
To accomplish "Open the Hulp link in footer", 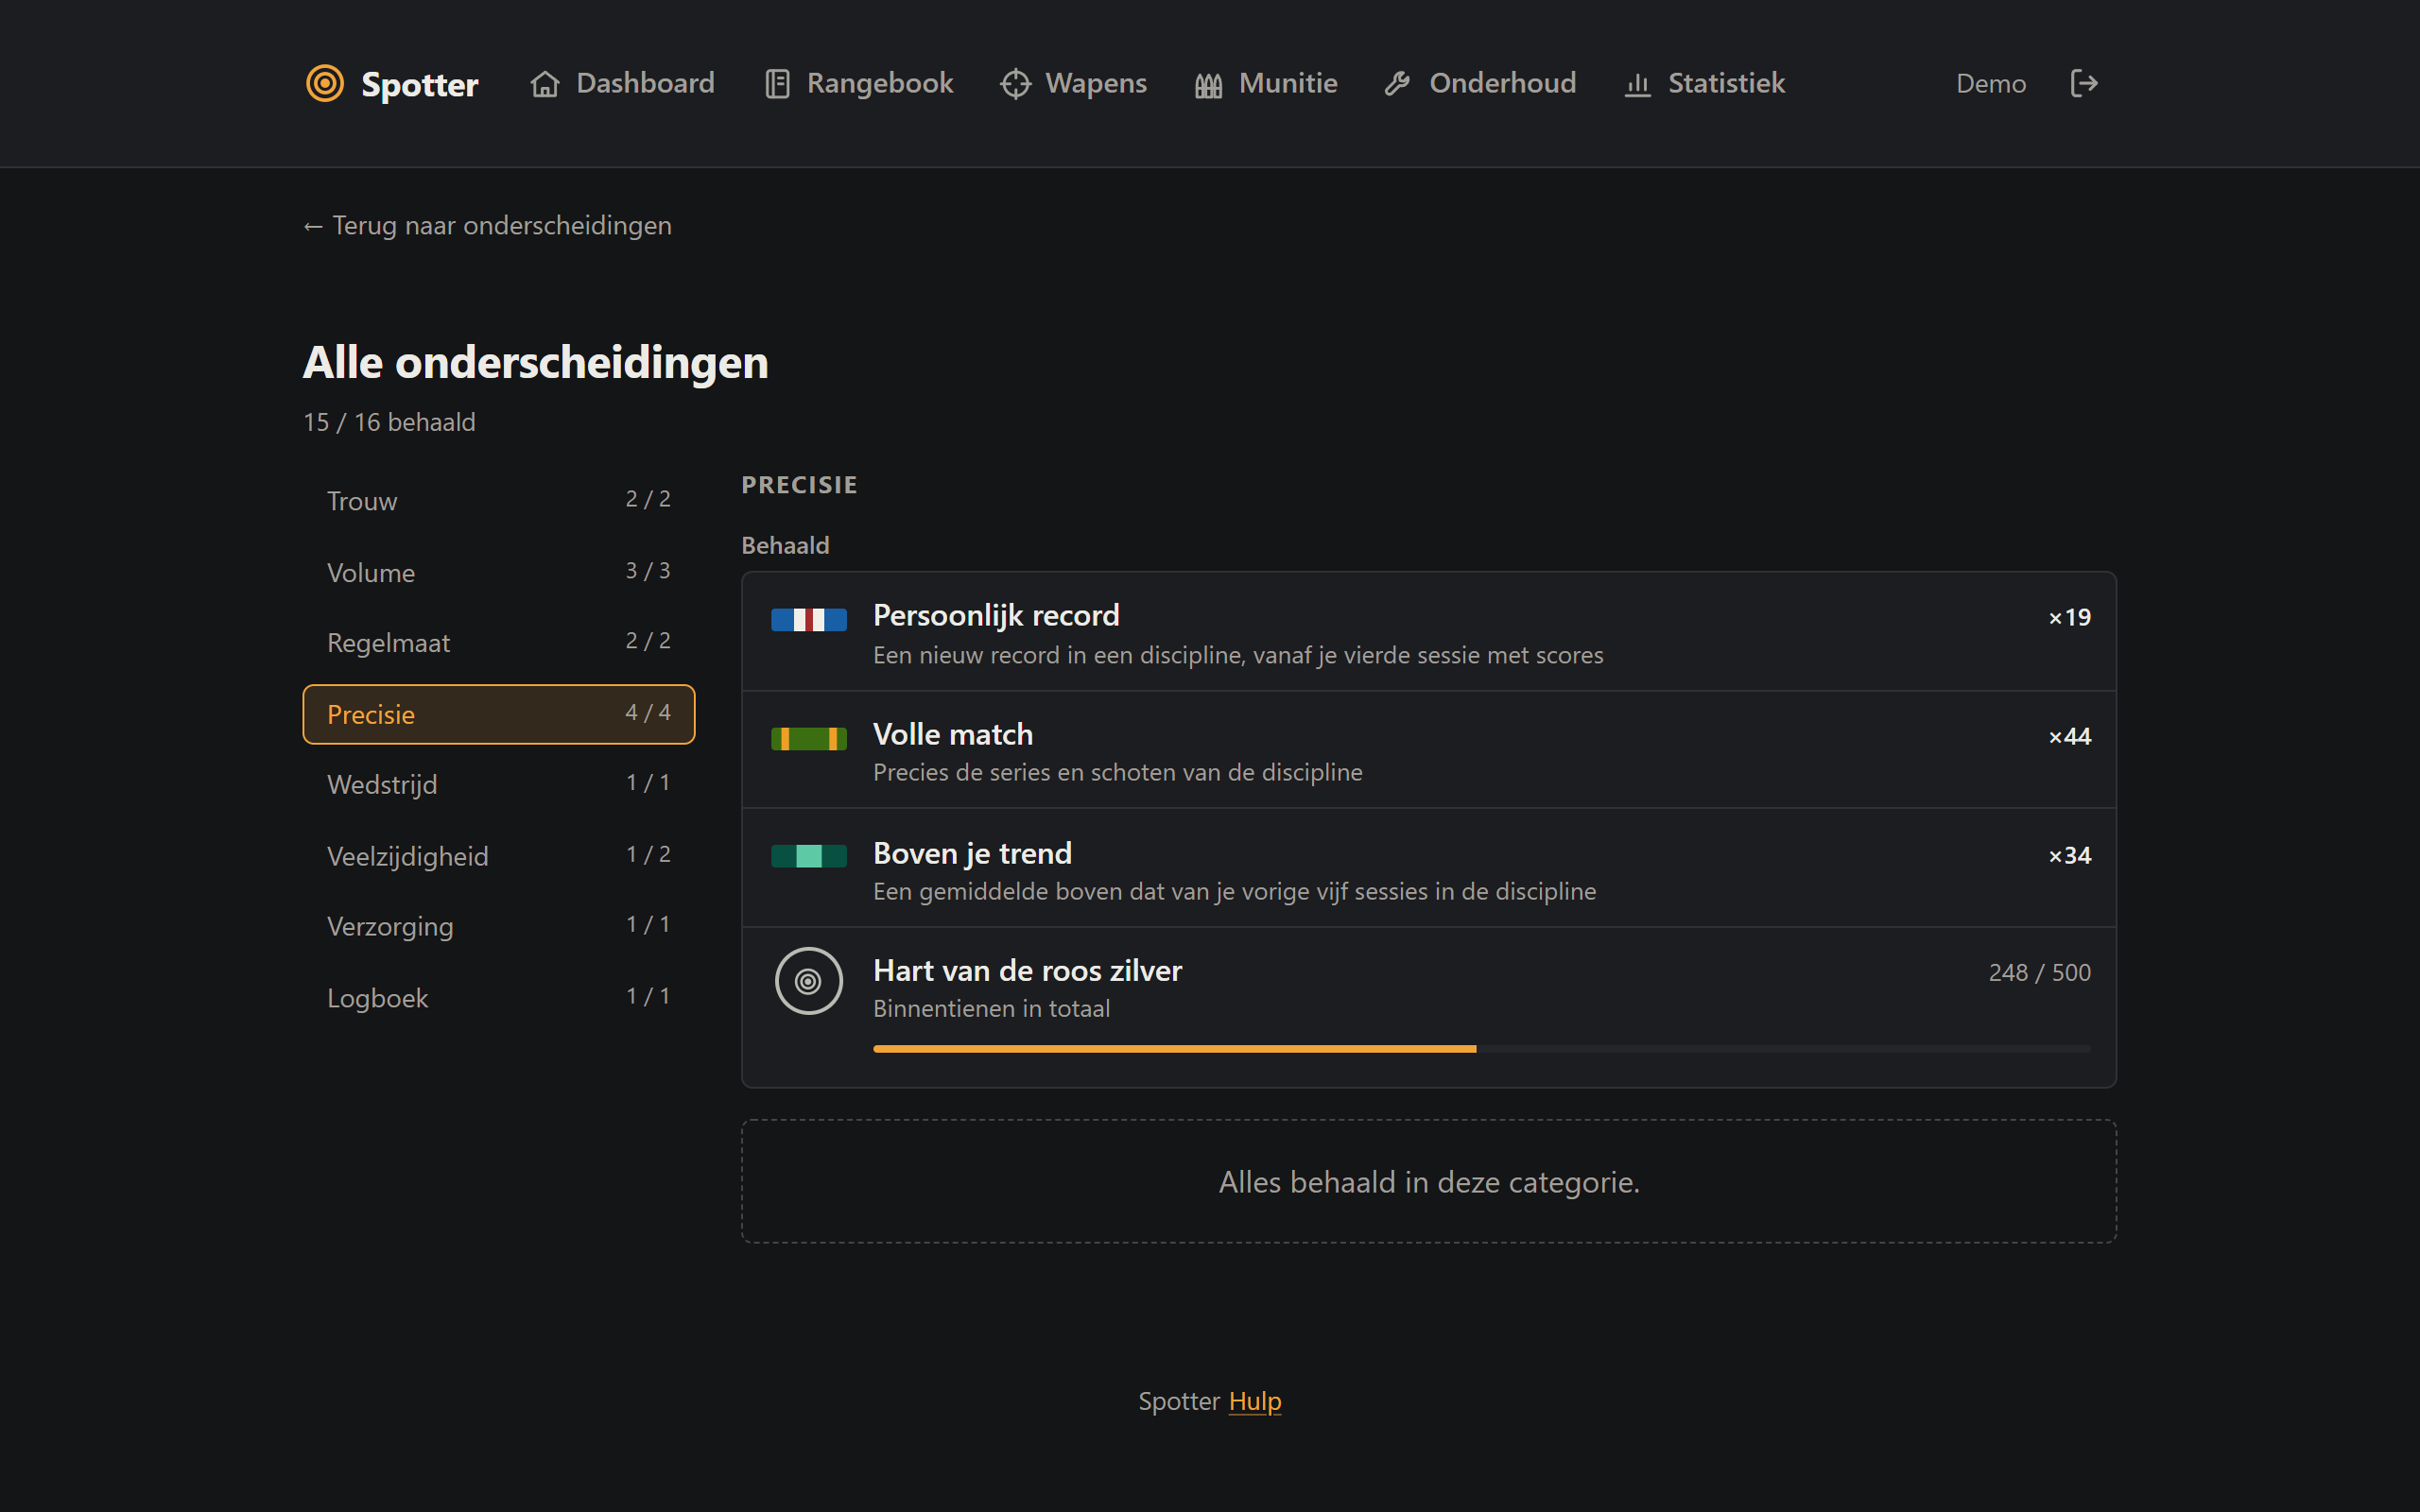I will (x=1255, y=1401).
